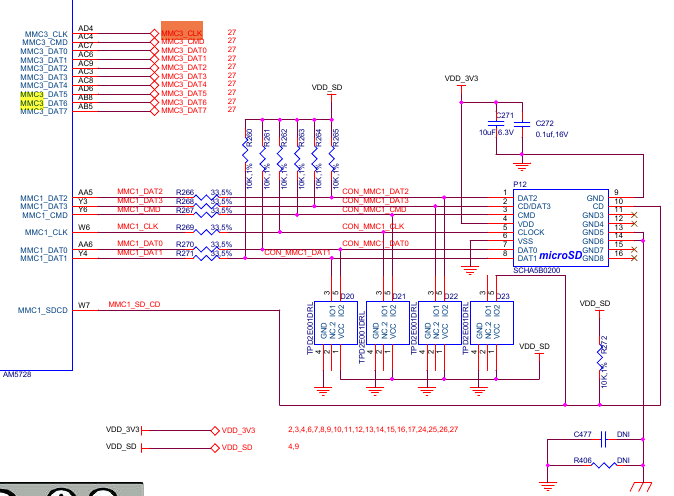674x496 pixels.
Task: Click the ground symbol below C272
Action: (x=522, y=166)
